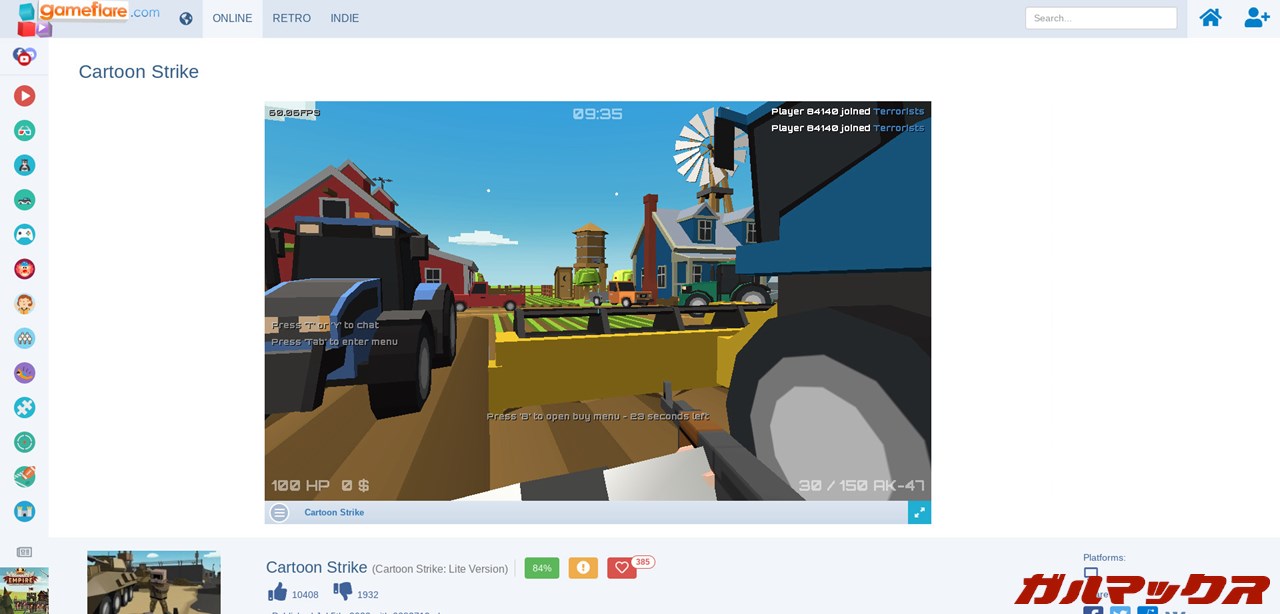Select the game controller category in sidebar
Image resolution: width=1280 pixels, height=614 pixels.
(x=25, y=234)
